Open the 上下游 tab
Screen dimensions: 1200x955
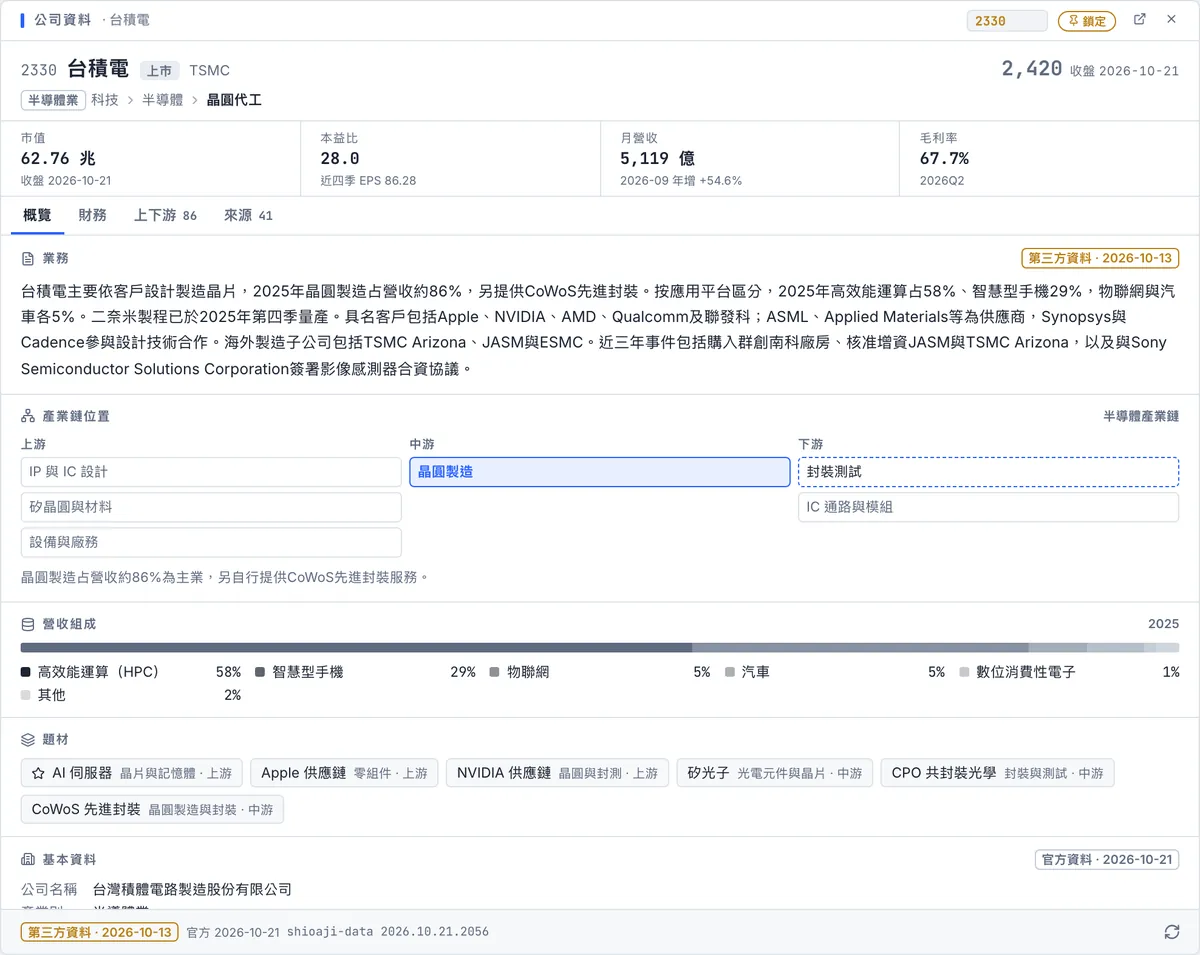[x=165, y=215]
